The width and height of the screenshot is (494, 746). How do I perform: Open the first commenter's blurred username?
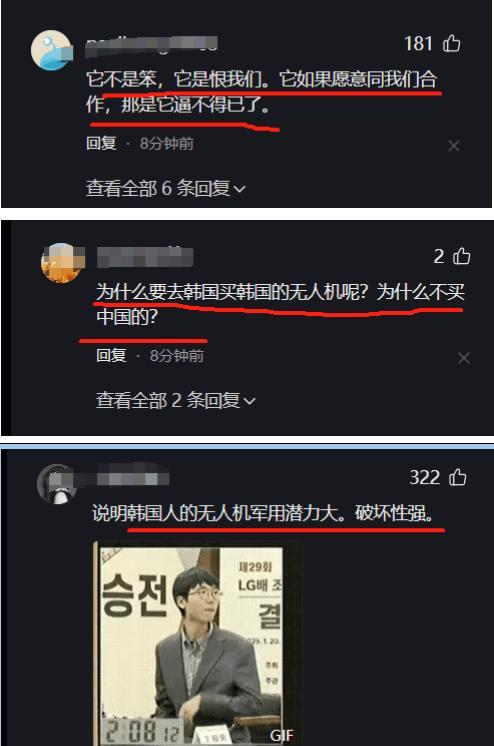click(151, 46)
